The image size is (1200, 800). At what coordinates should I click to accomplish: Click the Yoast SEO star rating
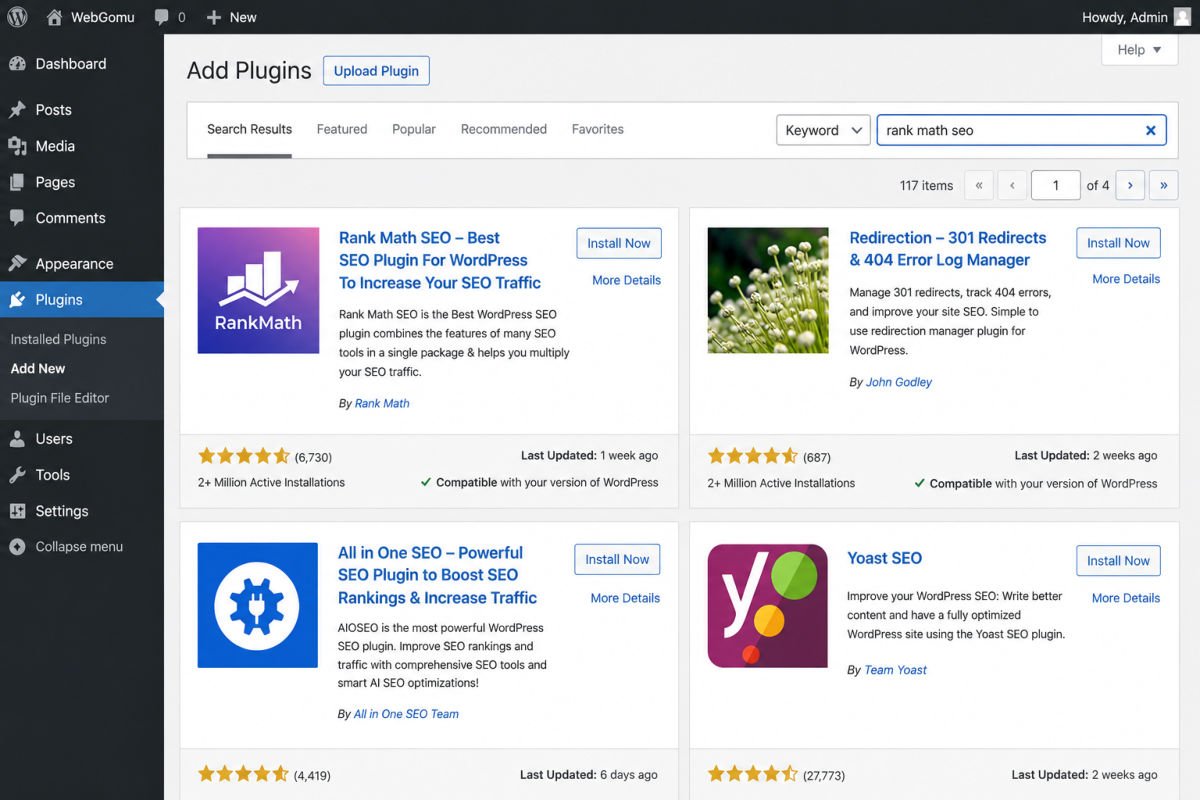[x=753, y=774]
